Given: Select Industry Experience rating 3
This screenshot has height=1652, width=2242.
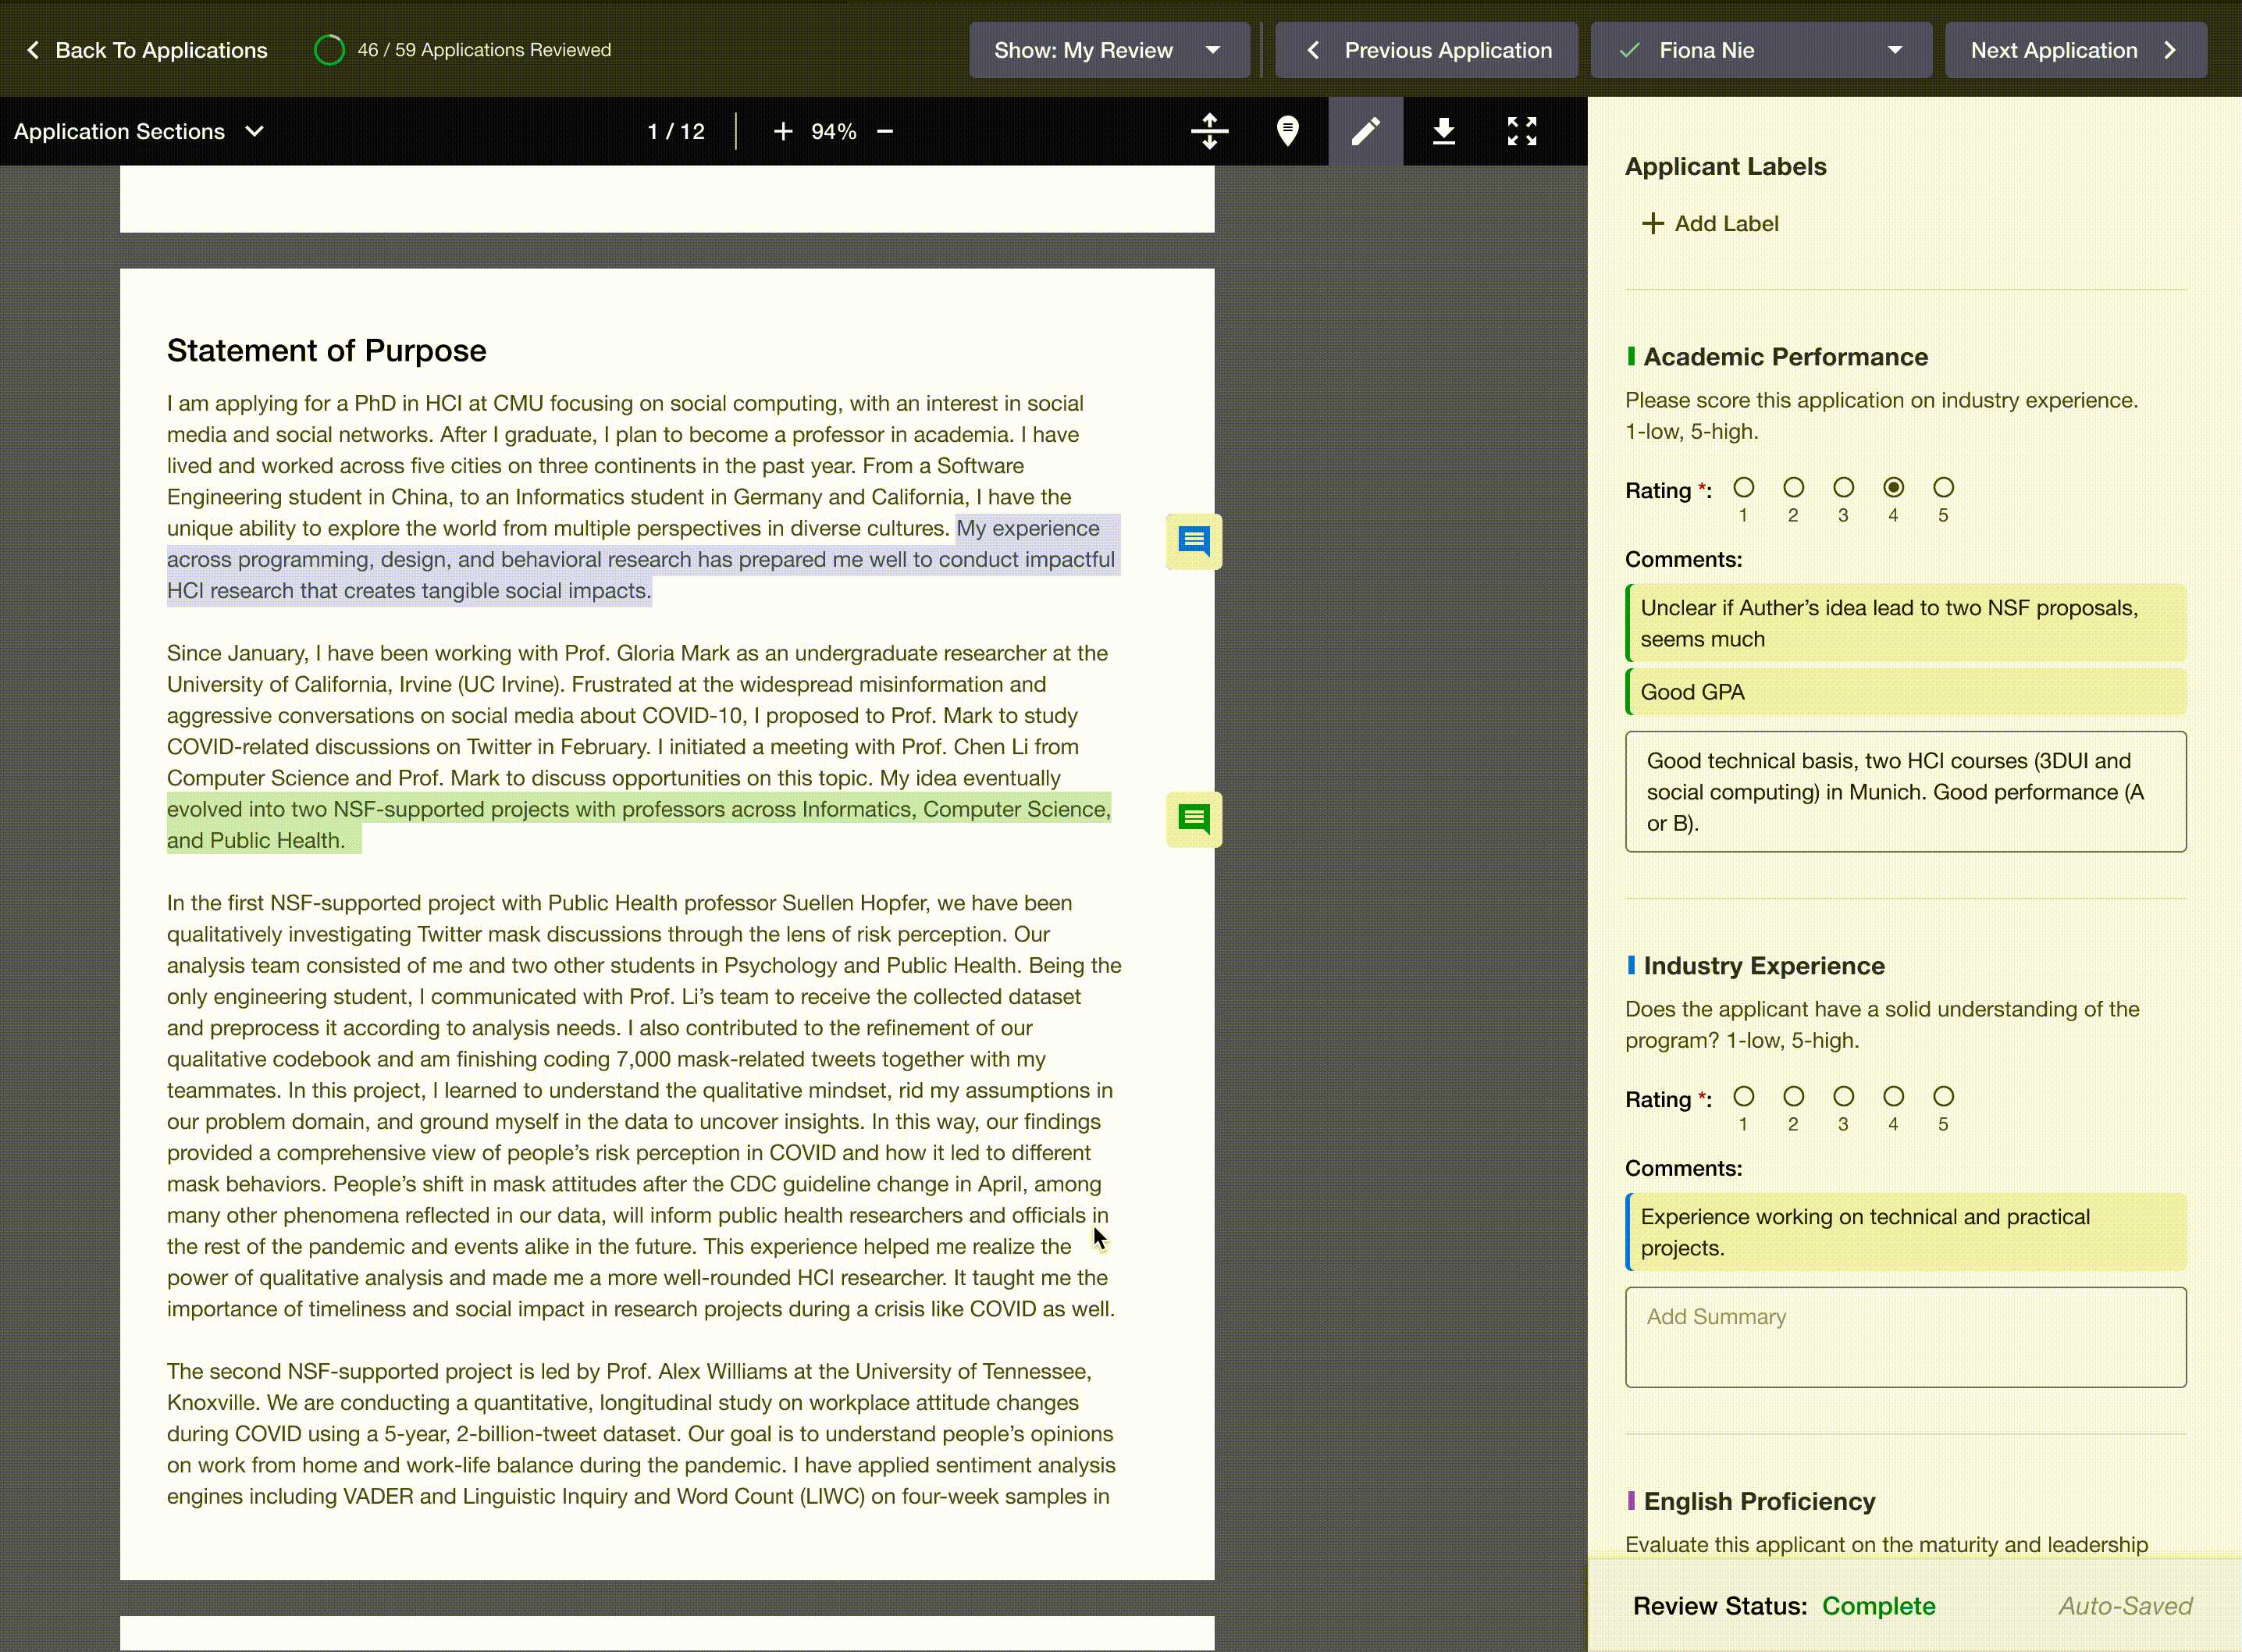Looking at the screenshot, I should (x=1843, y=1097).
